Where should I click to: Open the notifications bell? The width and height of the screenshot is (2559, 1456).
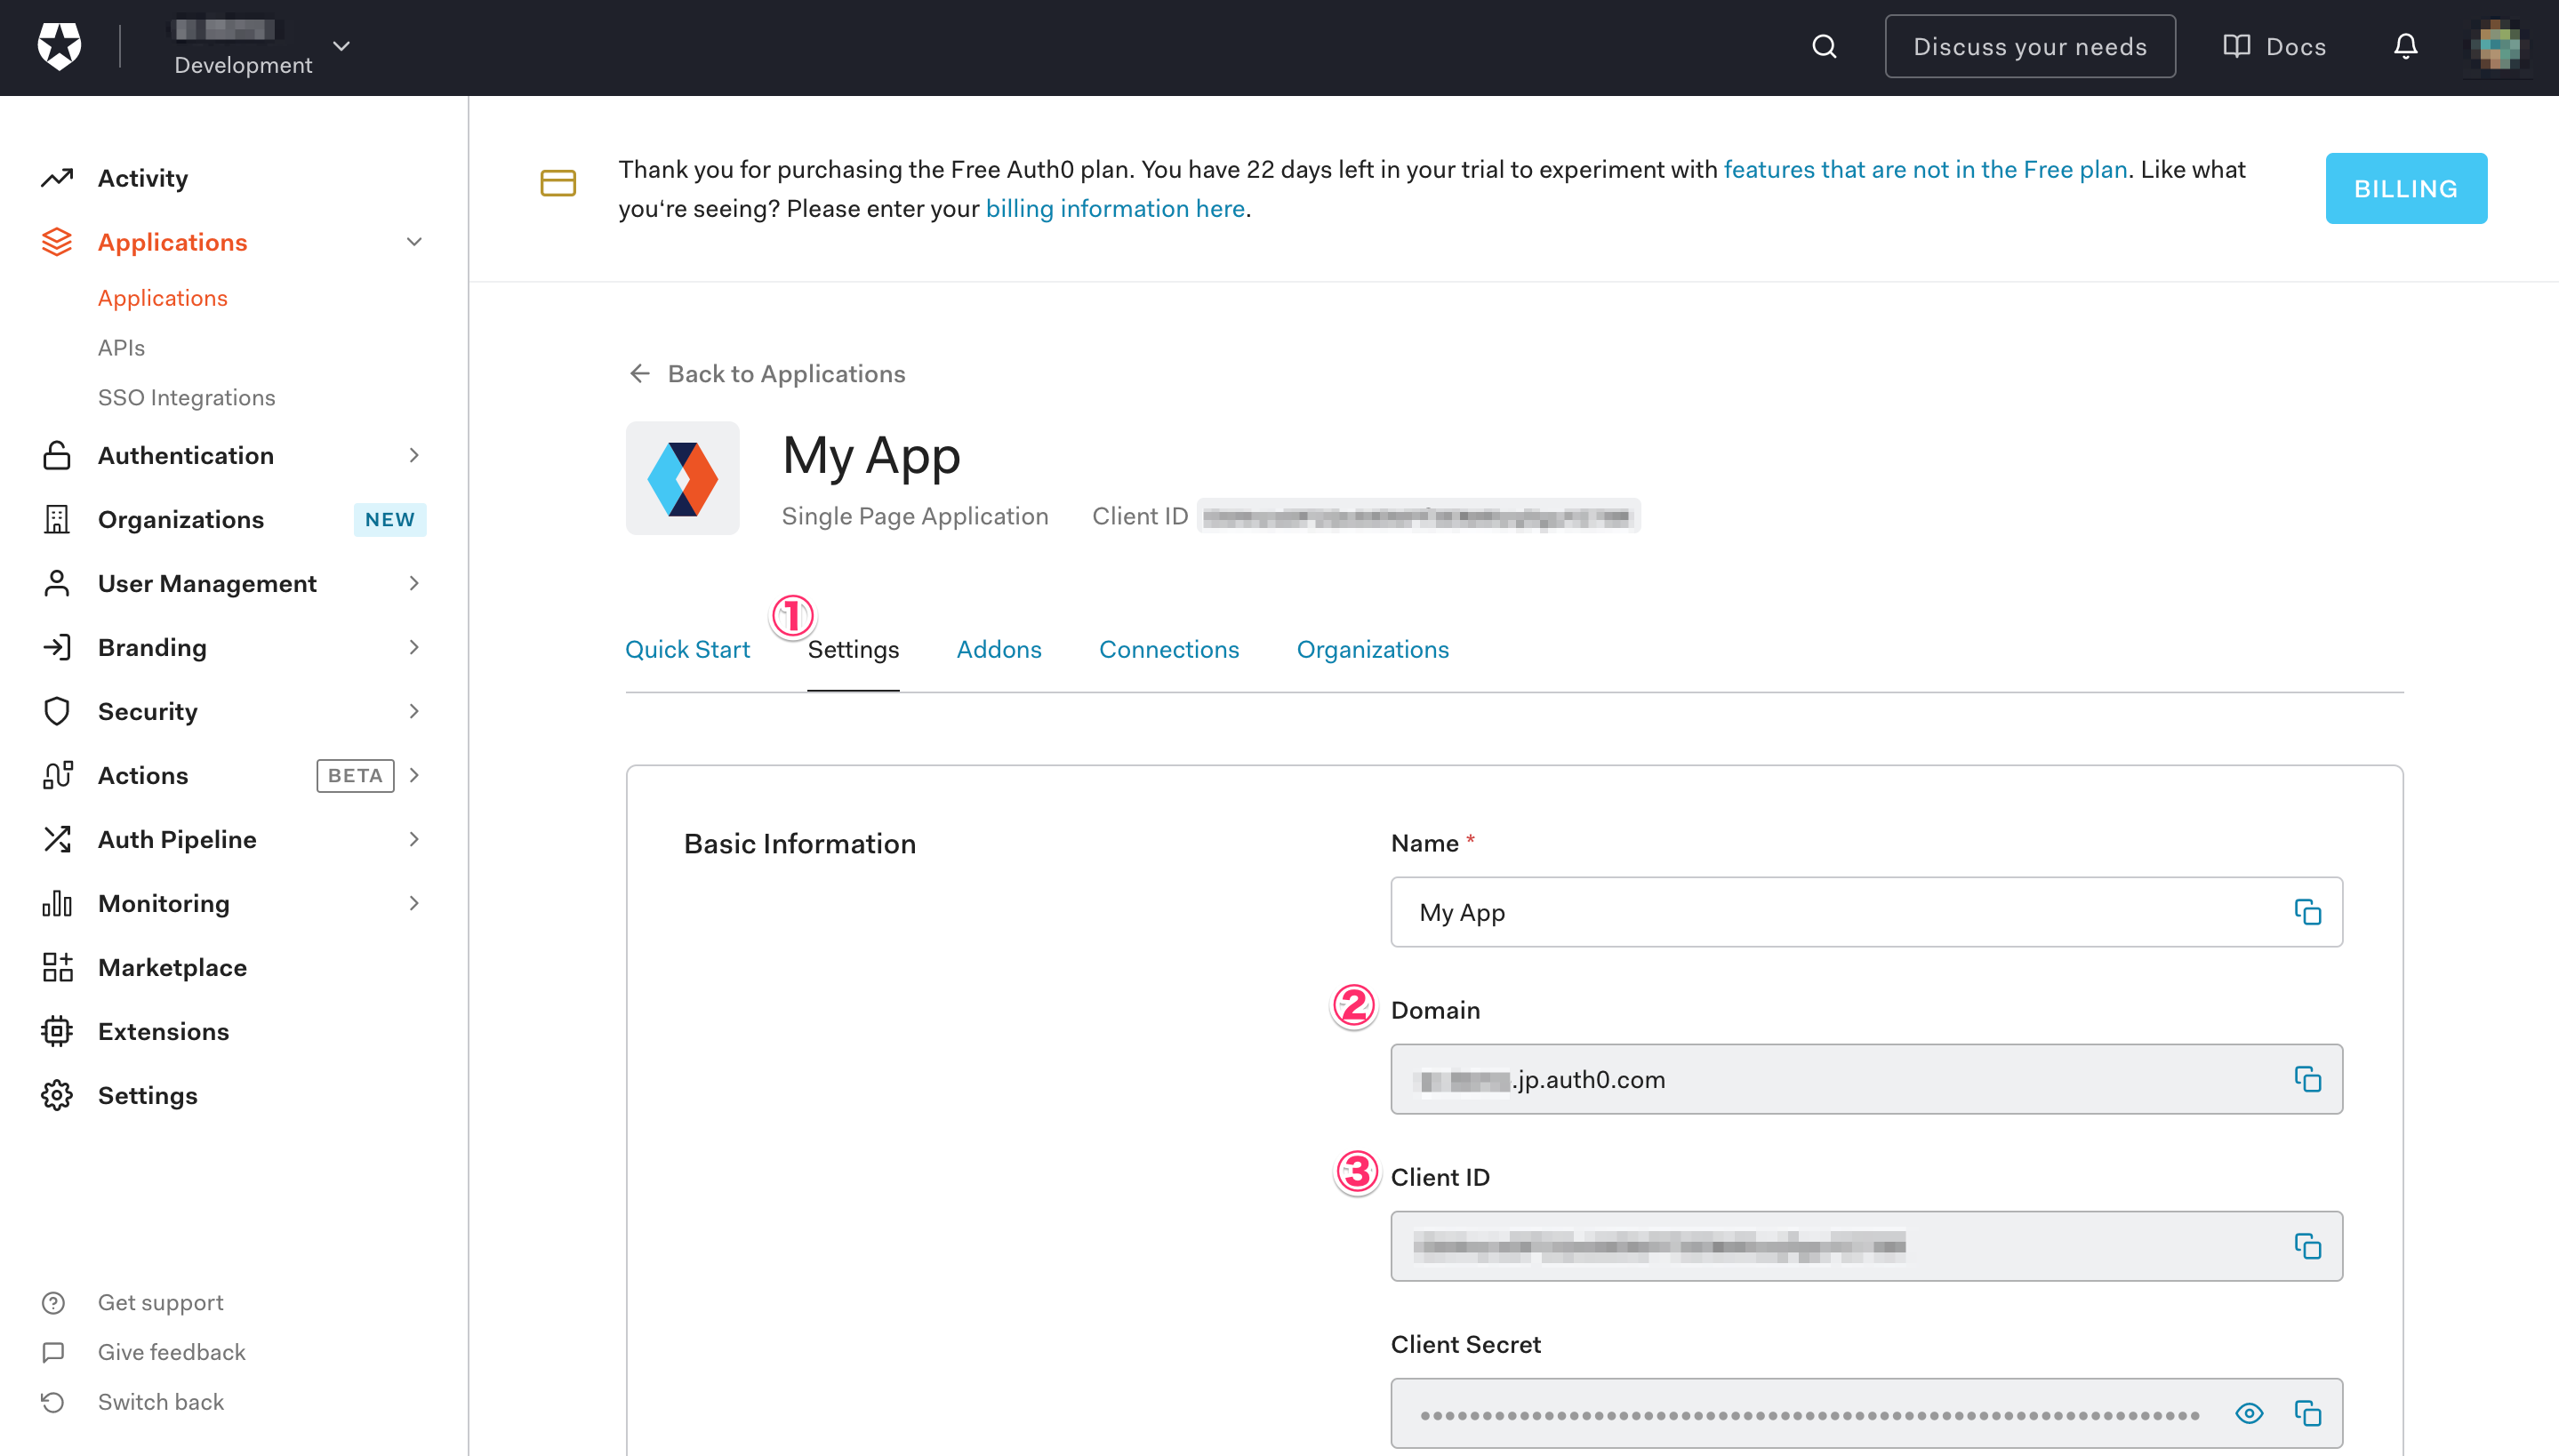coord(2405,47)
